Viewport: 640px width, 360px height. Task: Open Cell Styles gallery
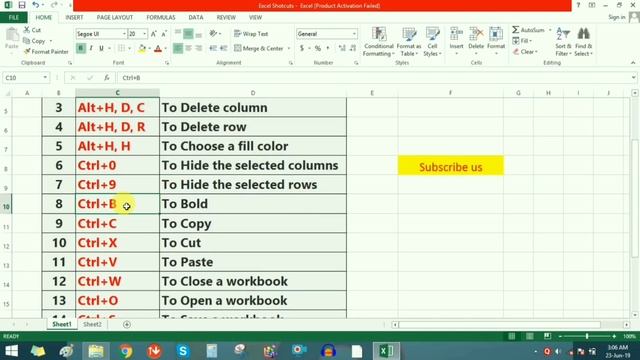[x=432, y=41]
